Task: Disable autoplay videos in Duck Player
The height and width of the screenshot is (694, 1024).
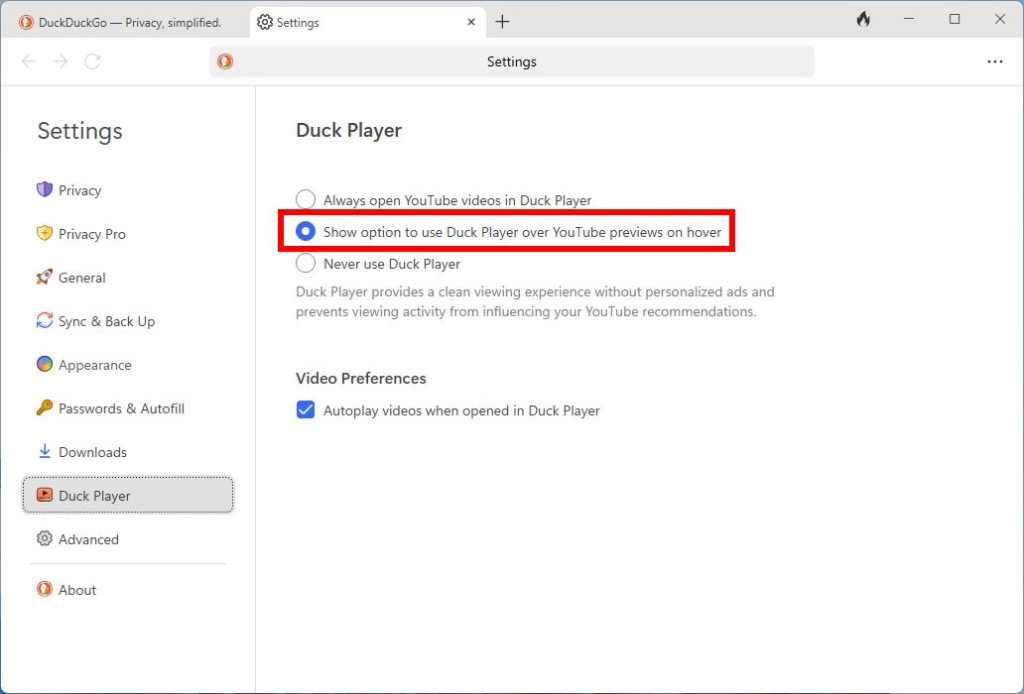Action: tap(305, 410)
